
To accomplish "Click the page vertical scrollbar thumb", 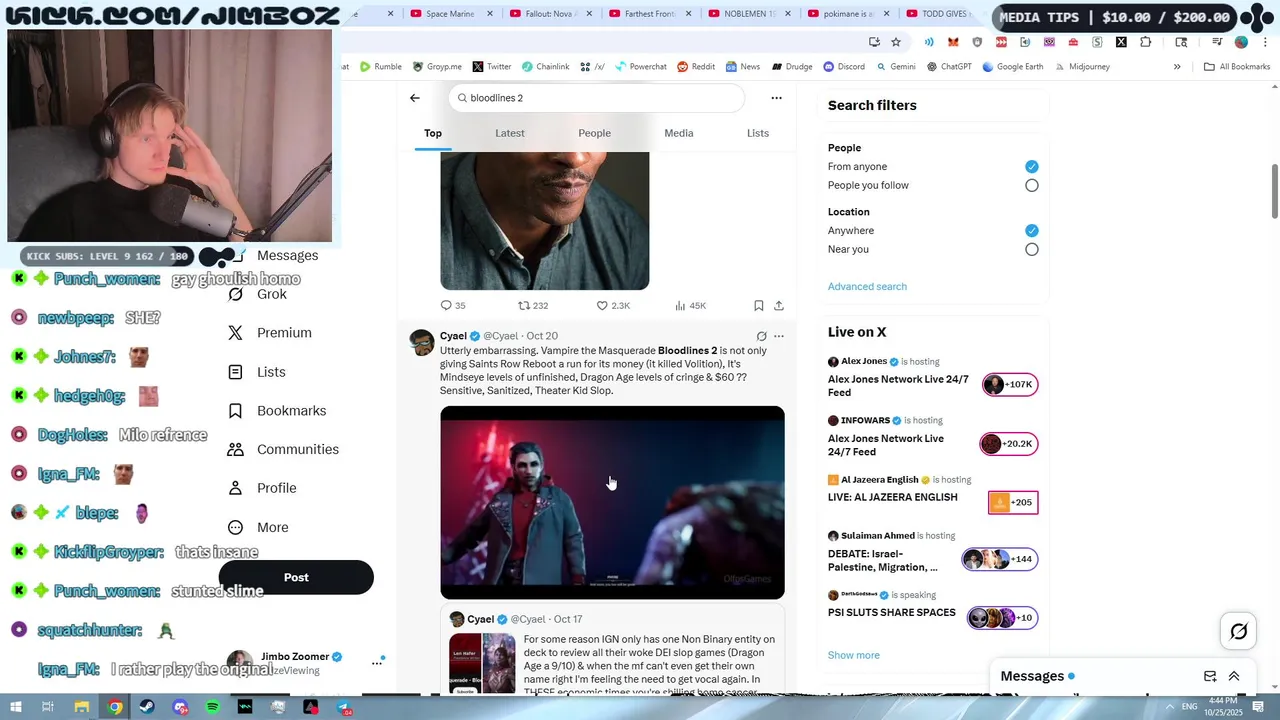I will 1275,190.
